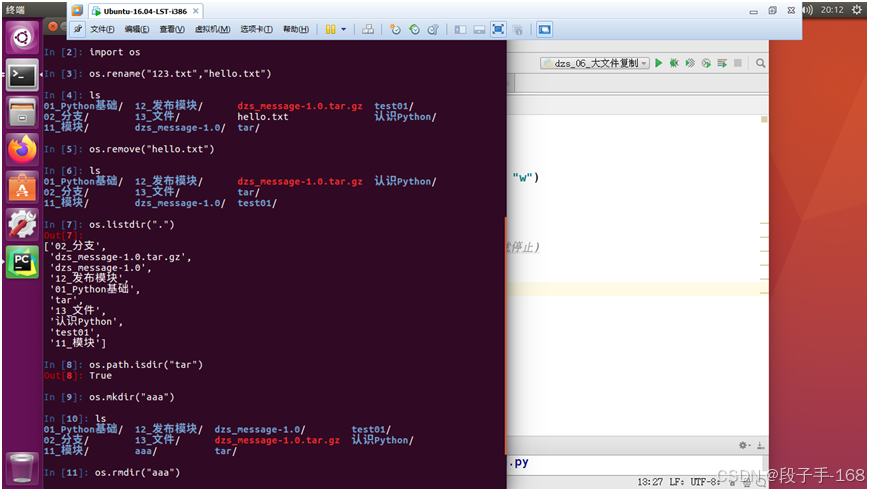Click the True output of Out[8]
Viewport: 869px width, 491px height.
pos(100,376)
